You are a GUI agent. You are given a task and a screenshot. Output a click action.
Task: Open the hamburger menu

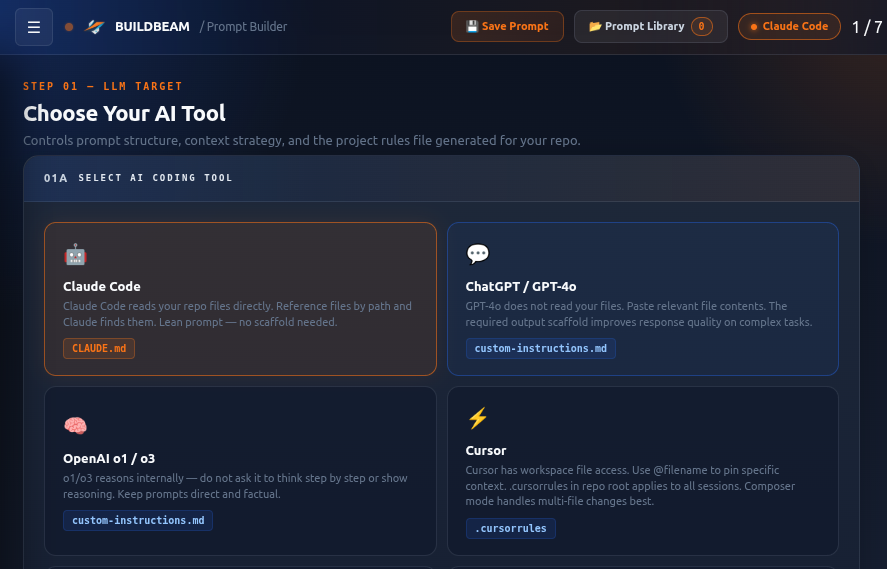pyautogui.click(x=34, y=27)
